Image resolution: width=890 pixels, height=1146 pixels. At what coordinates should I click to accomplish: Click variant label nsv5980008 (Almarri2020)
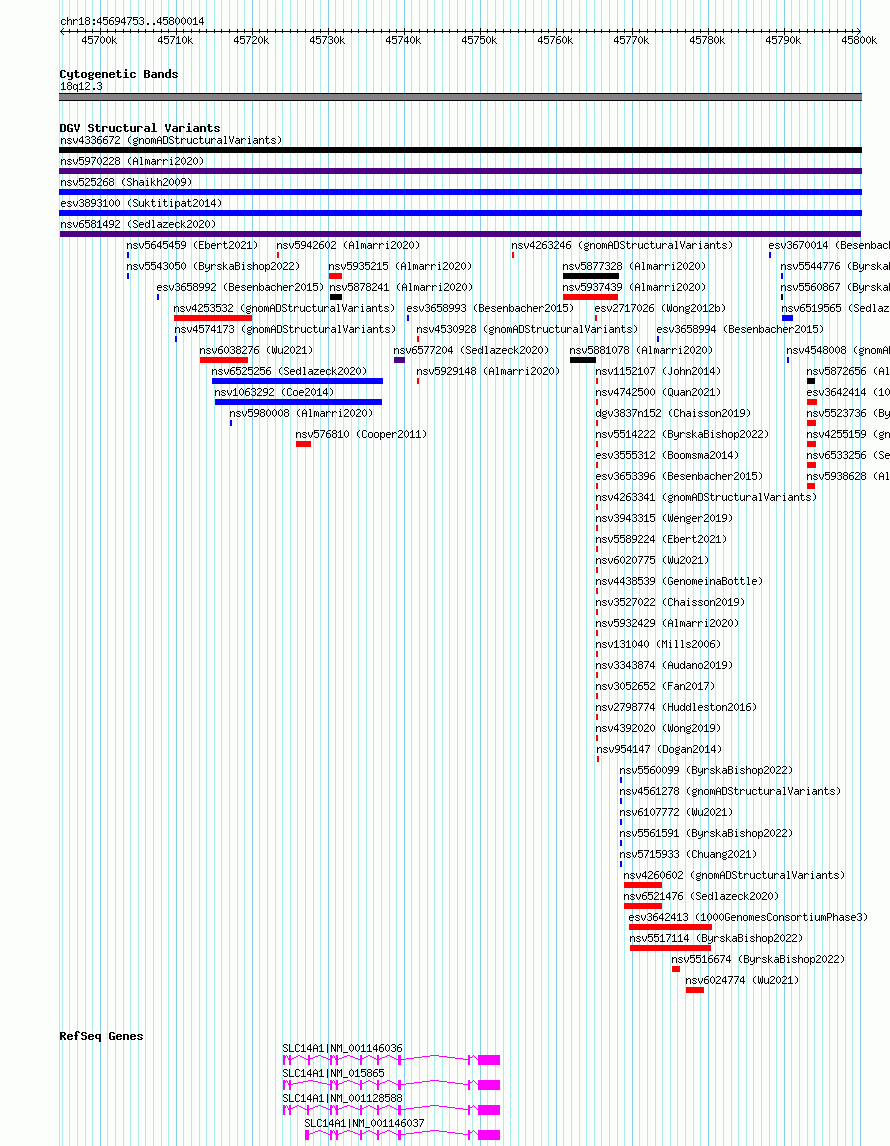[x=301, y=413]
